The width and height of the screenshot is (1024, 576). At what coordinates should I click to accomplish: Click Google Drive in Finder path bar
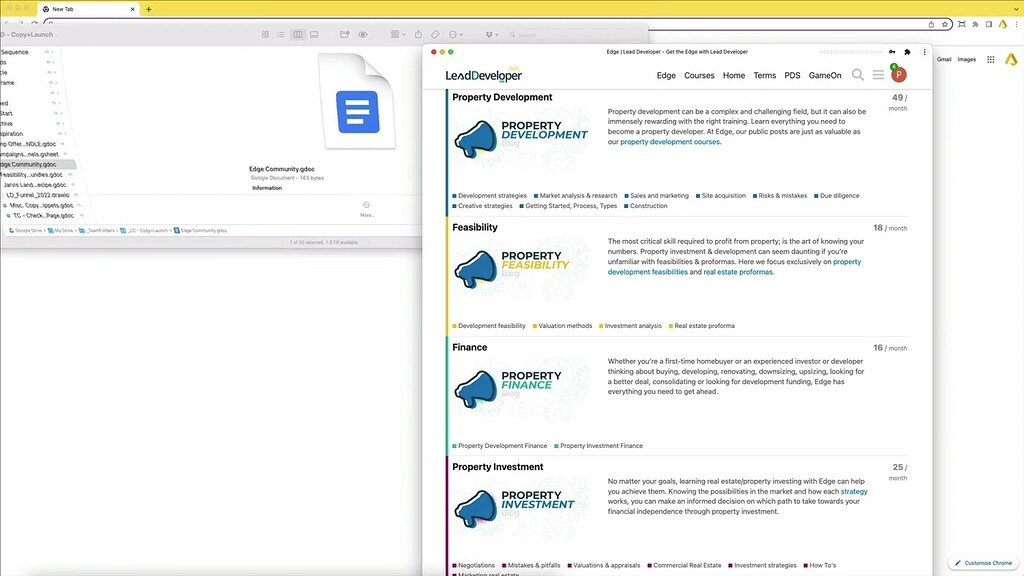[25, 231]
